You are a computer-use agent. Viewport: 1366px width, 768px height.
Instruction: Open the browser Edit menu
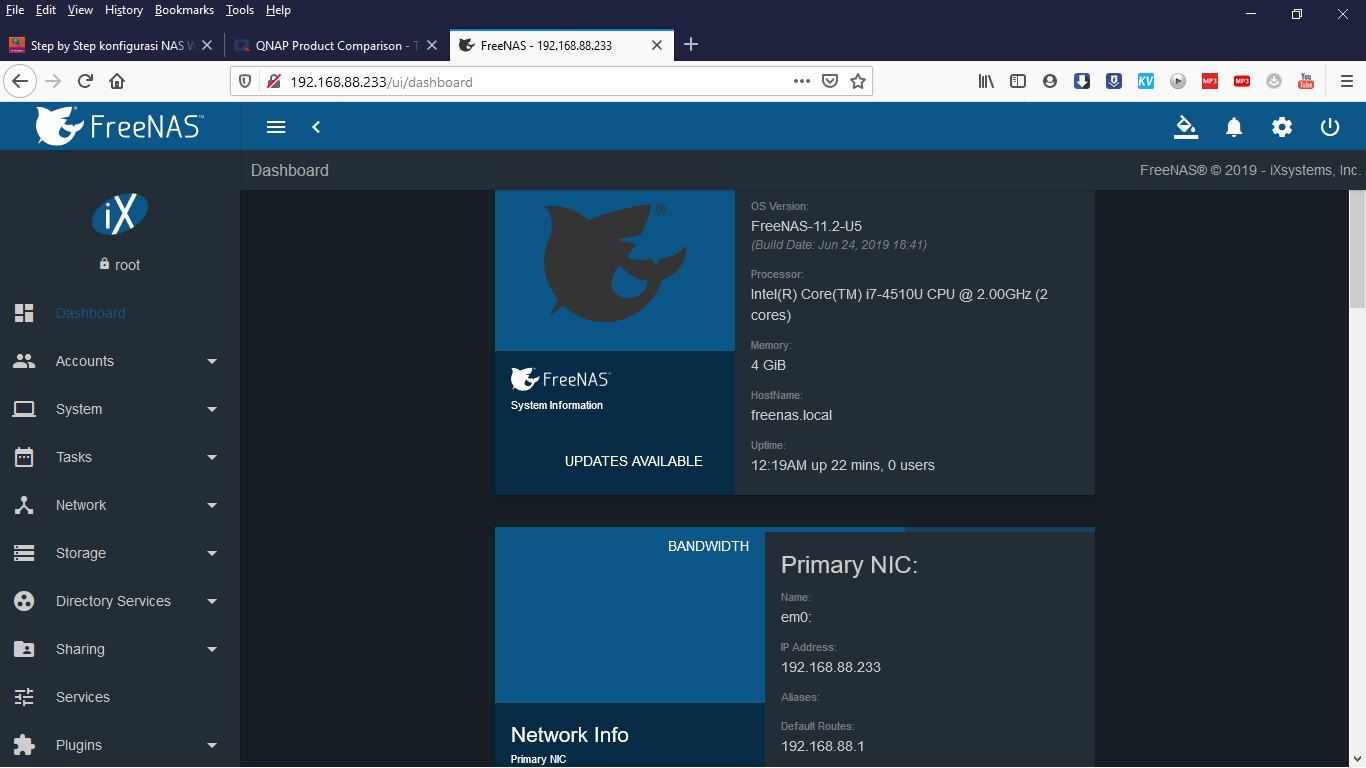pos(46,10)
